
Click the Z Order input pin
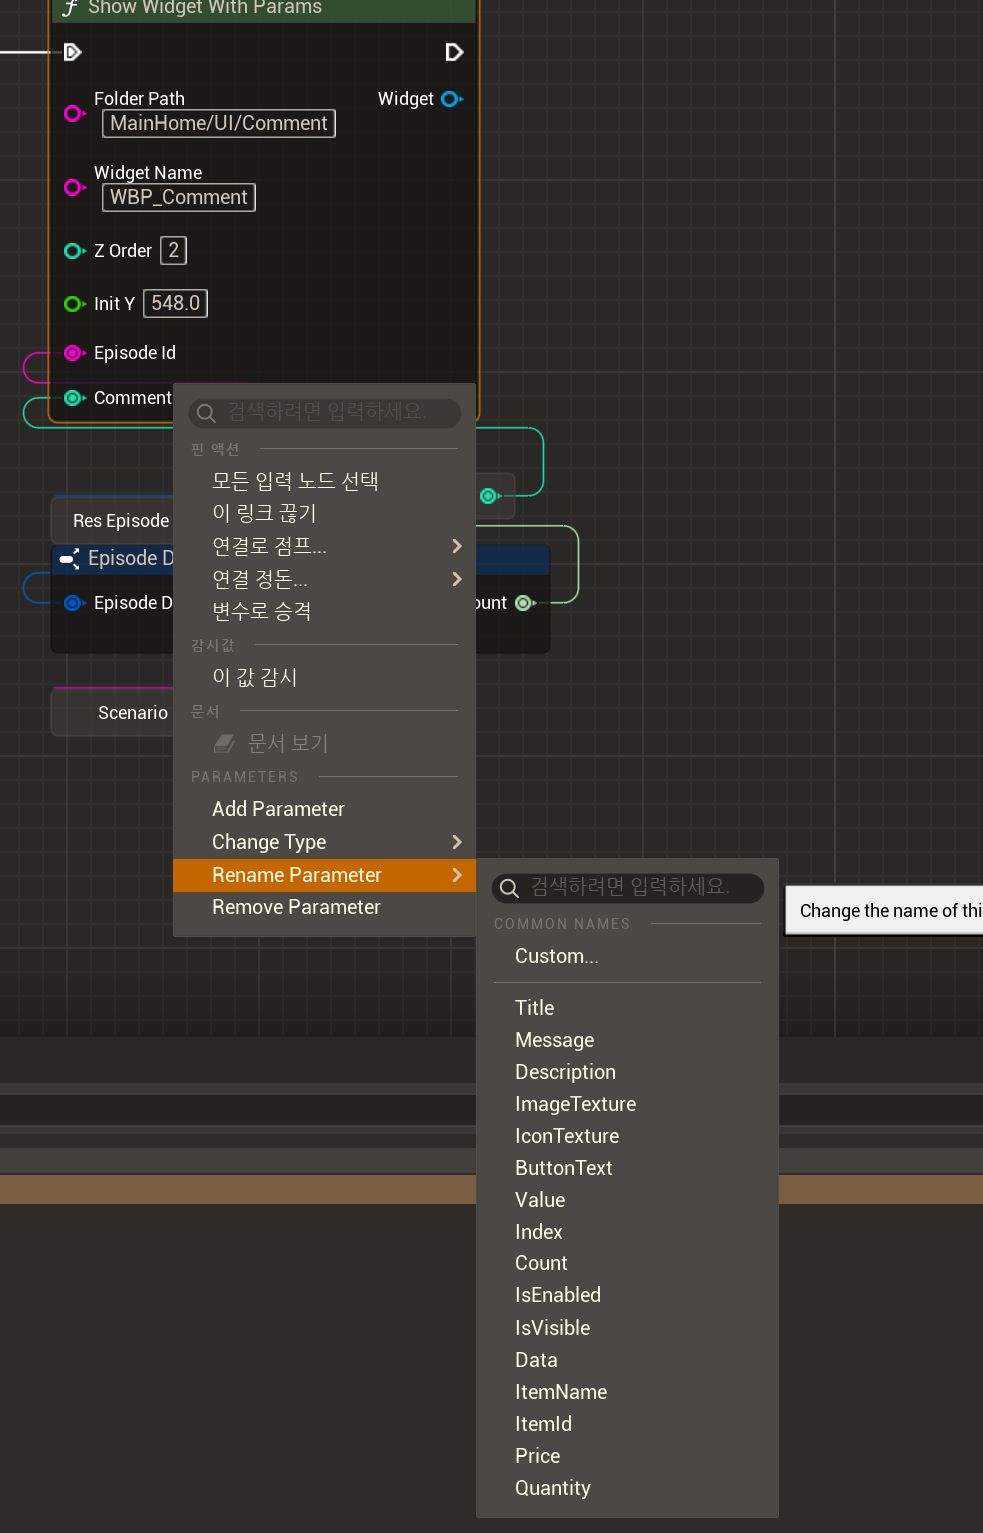point(73,251)
